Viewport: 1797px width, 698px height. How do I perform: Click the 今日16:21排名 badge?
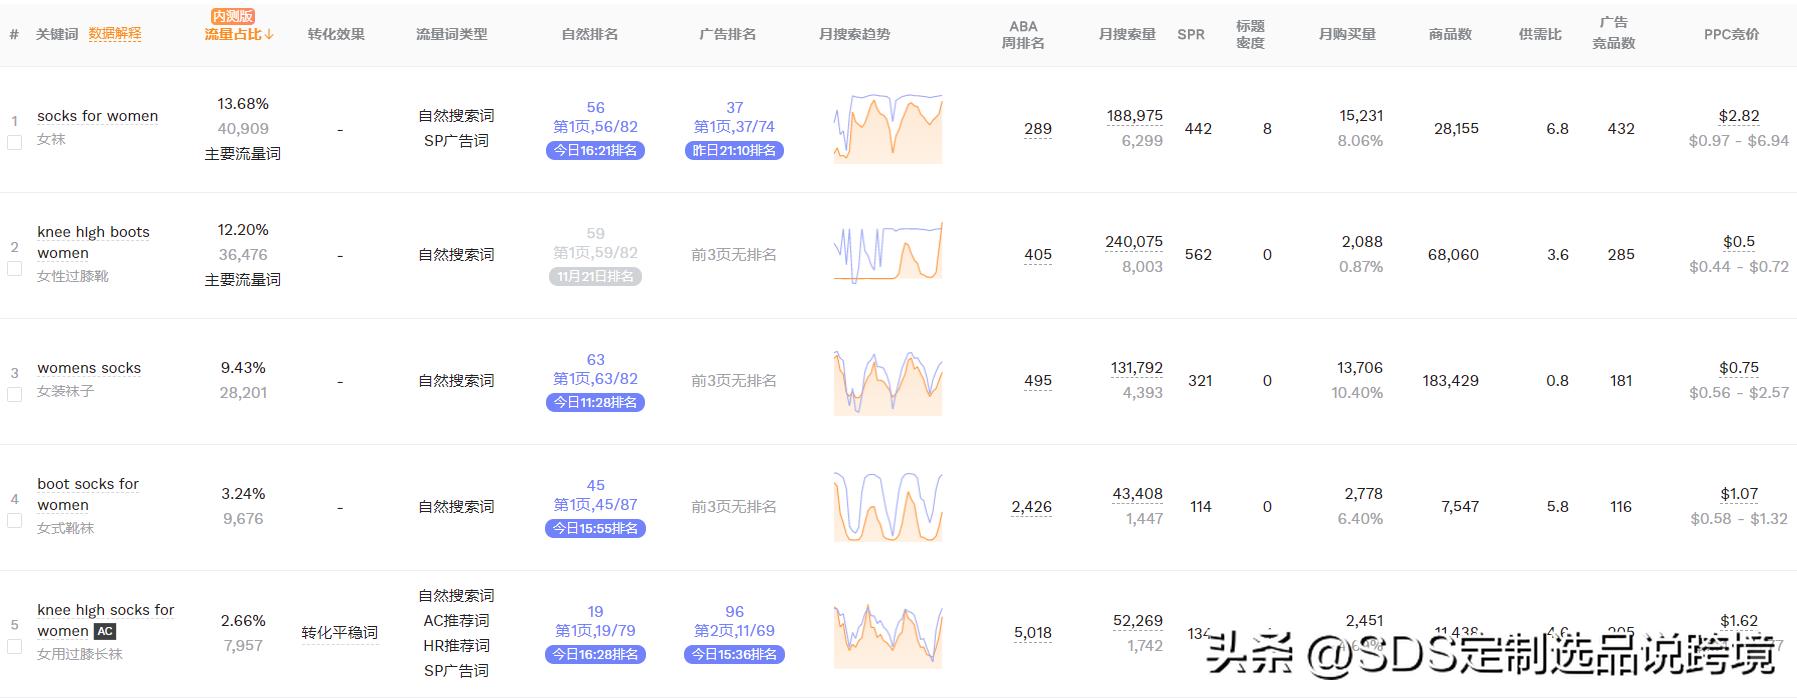[595, 151]
